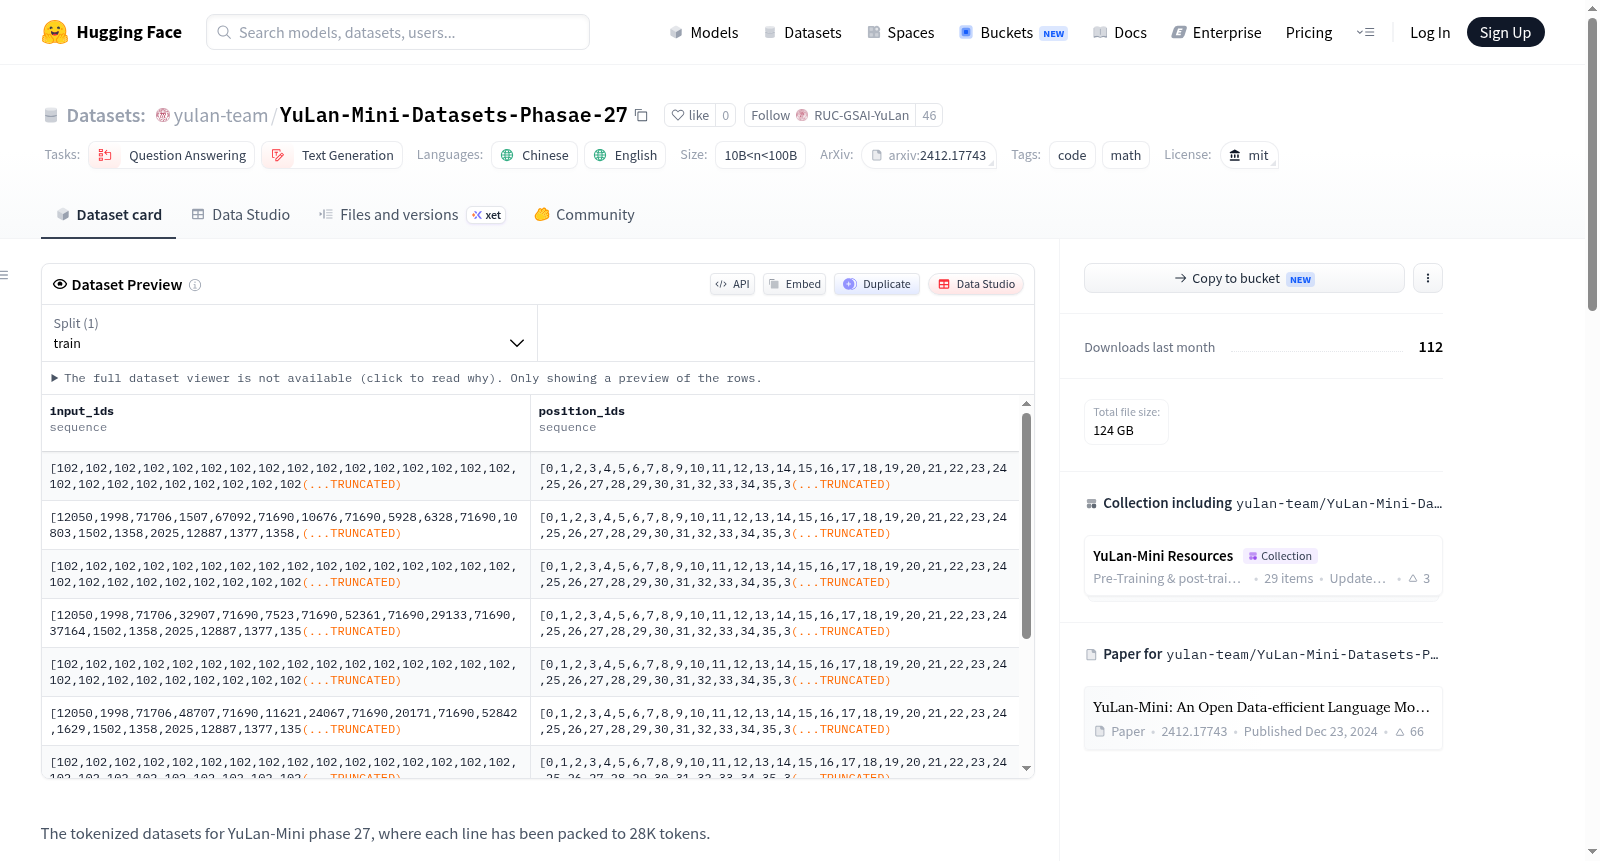Click the API button

point(732,284)
